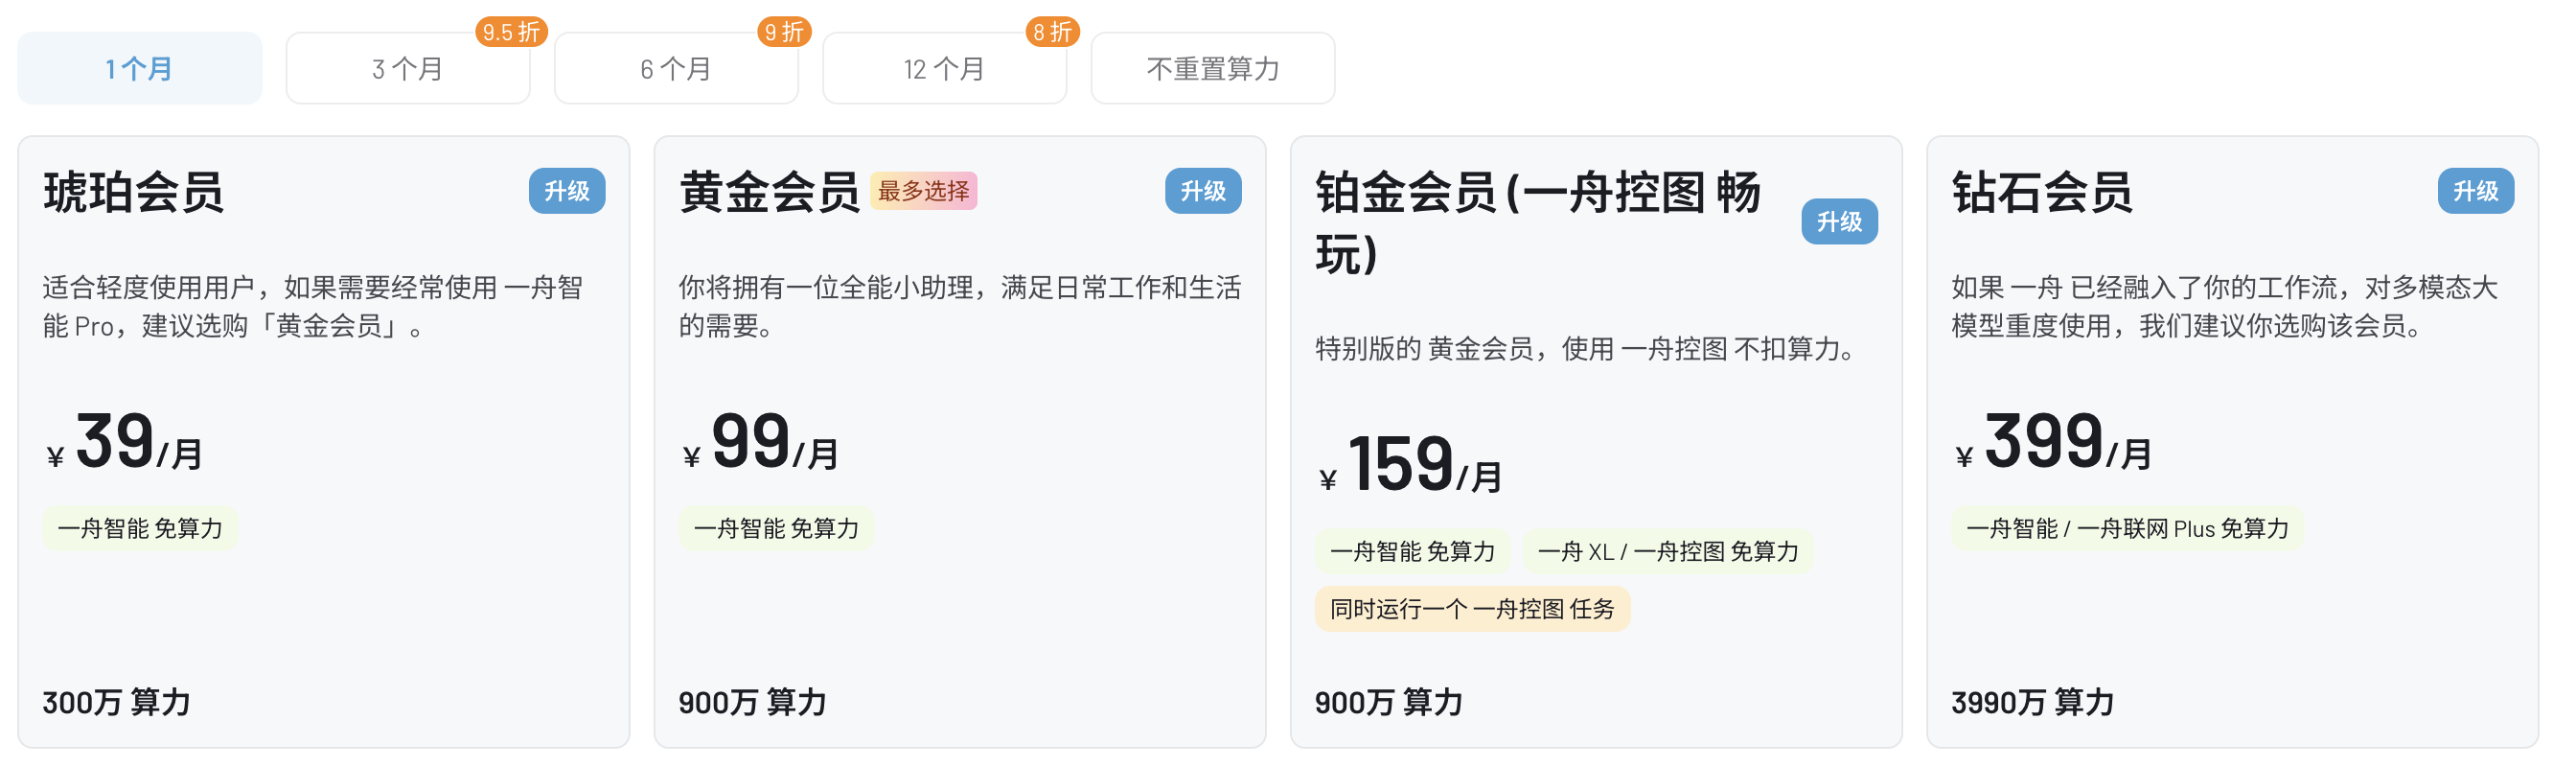Upgrade to 黄金会员 with 升级 button
Image resolution: width=2576 pixels, height=767 pixels.
[1203, 191]
